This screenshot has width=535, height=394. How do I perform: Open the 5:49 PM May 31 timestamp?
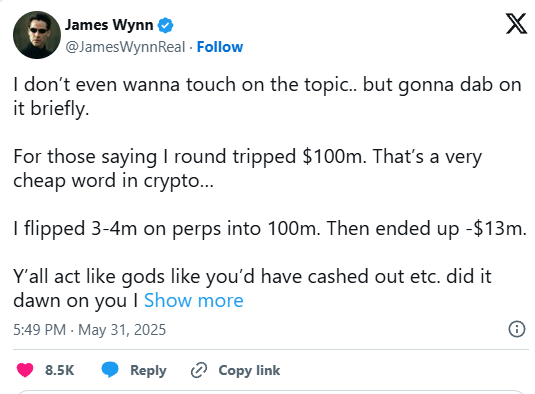(89, 330)
